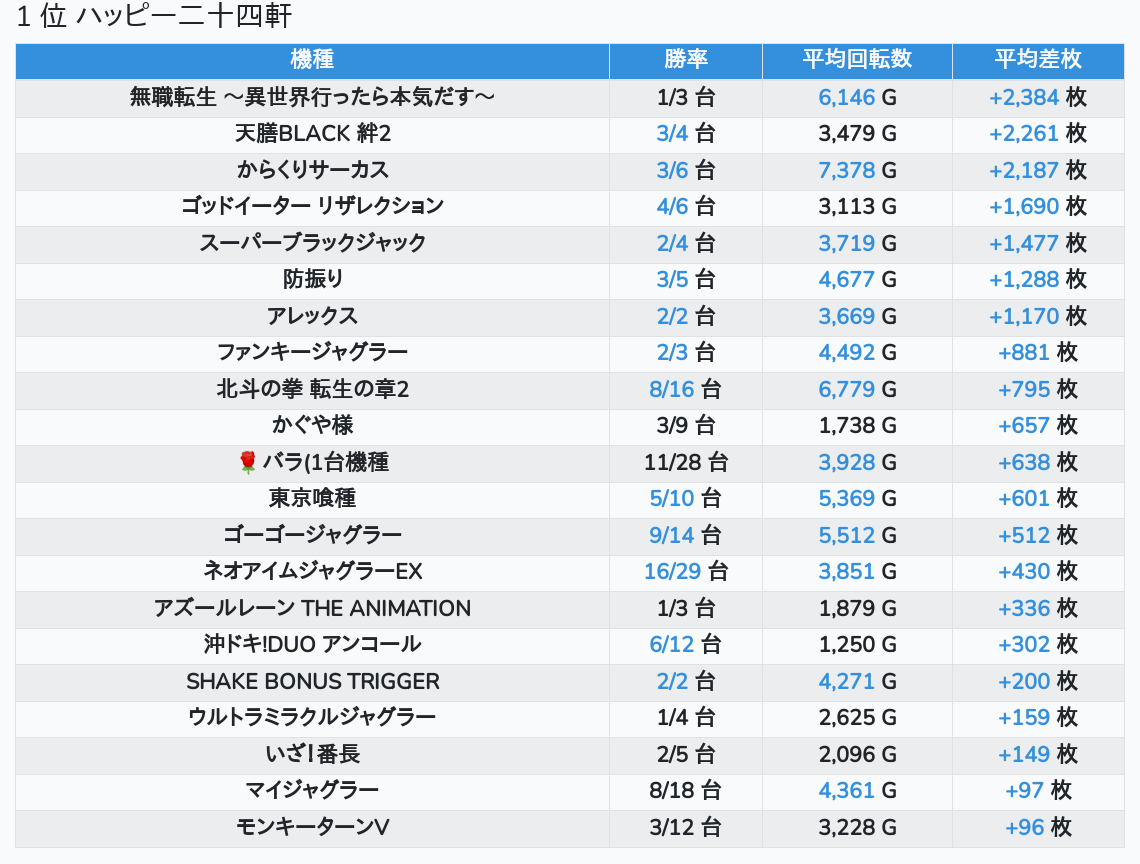Open the スーパーブラックジャック entry

312,243
